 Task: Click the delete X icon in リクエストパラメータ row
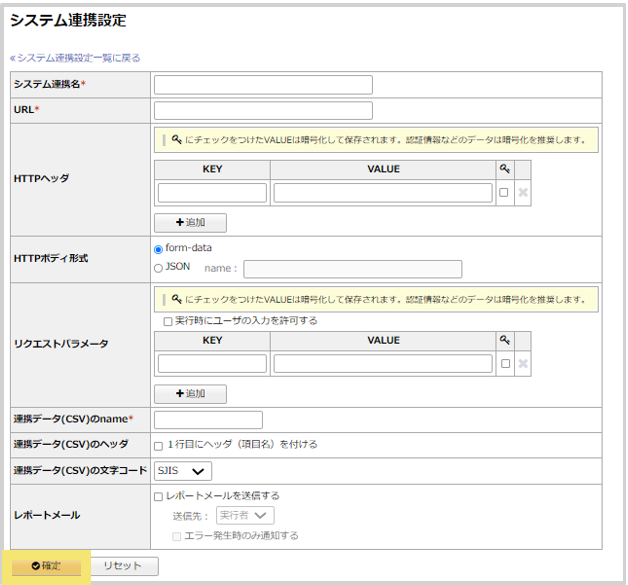click(522, 364)
